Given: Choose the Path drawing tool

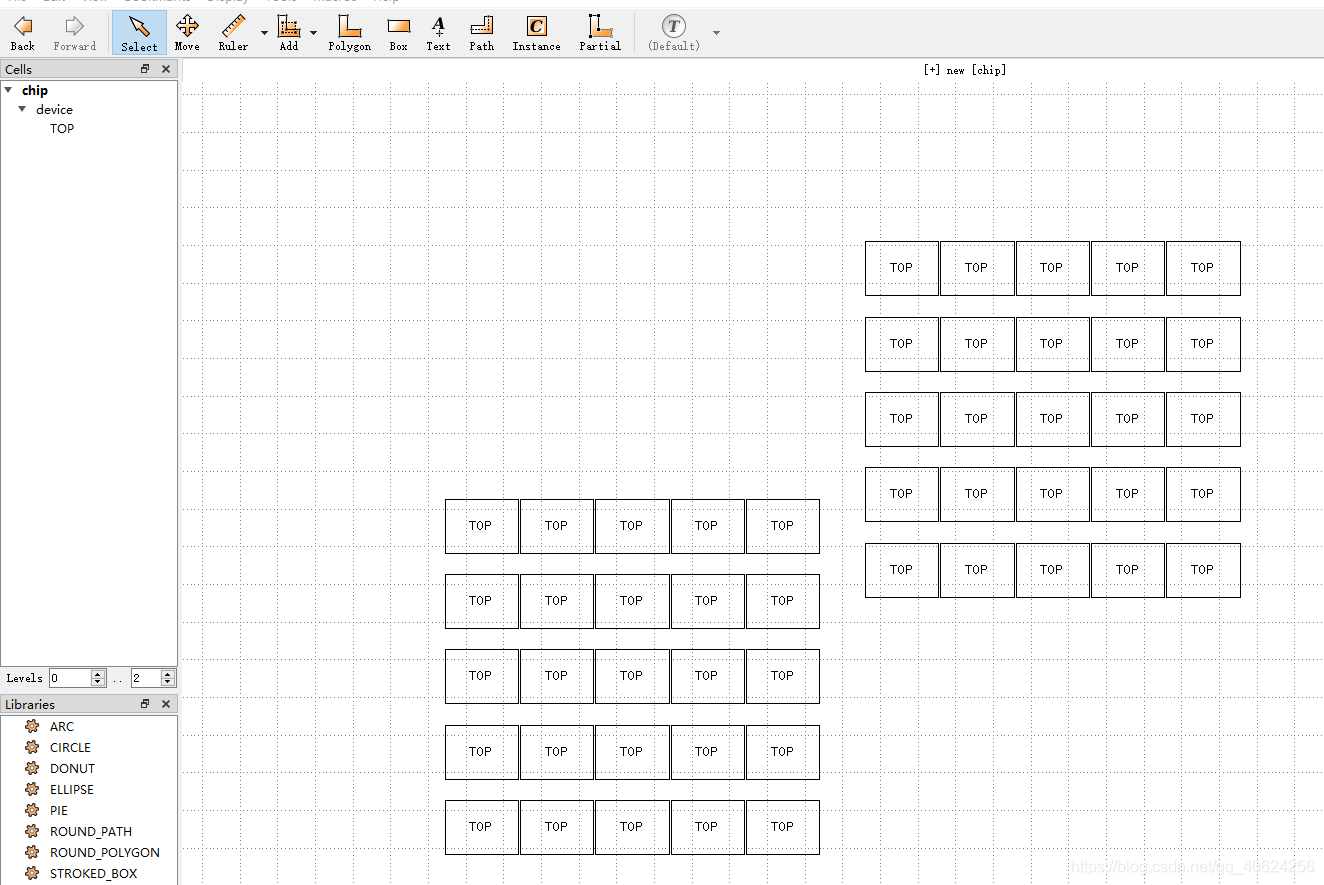Looking at the screenshot, I should (x=482, y=33).
